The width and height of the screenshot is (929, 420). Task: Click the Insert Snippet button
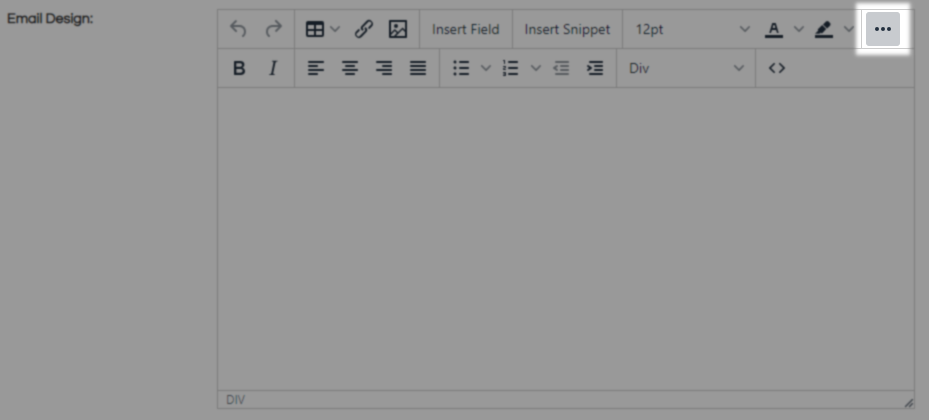point(567,29)
